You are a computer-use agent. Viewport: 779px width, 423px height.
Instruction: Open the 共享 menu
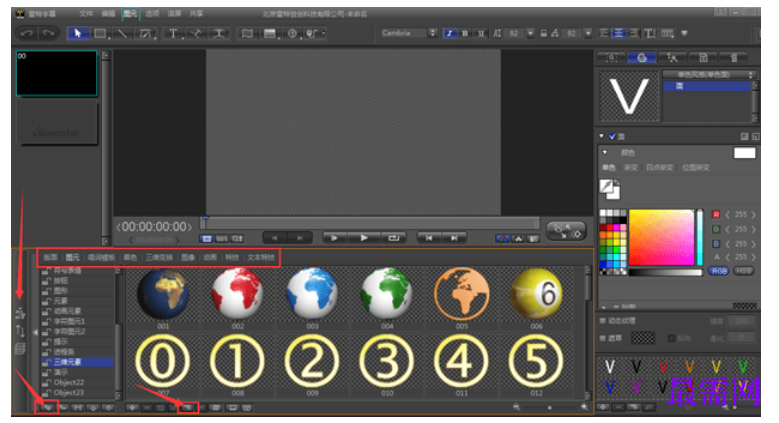196,13
